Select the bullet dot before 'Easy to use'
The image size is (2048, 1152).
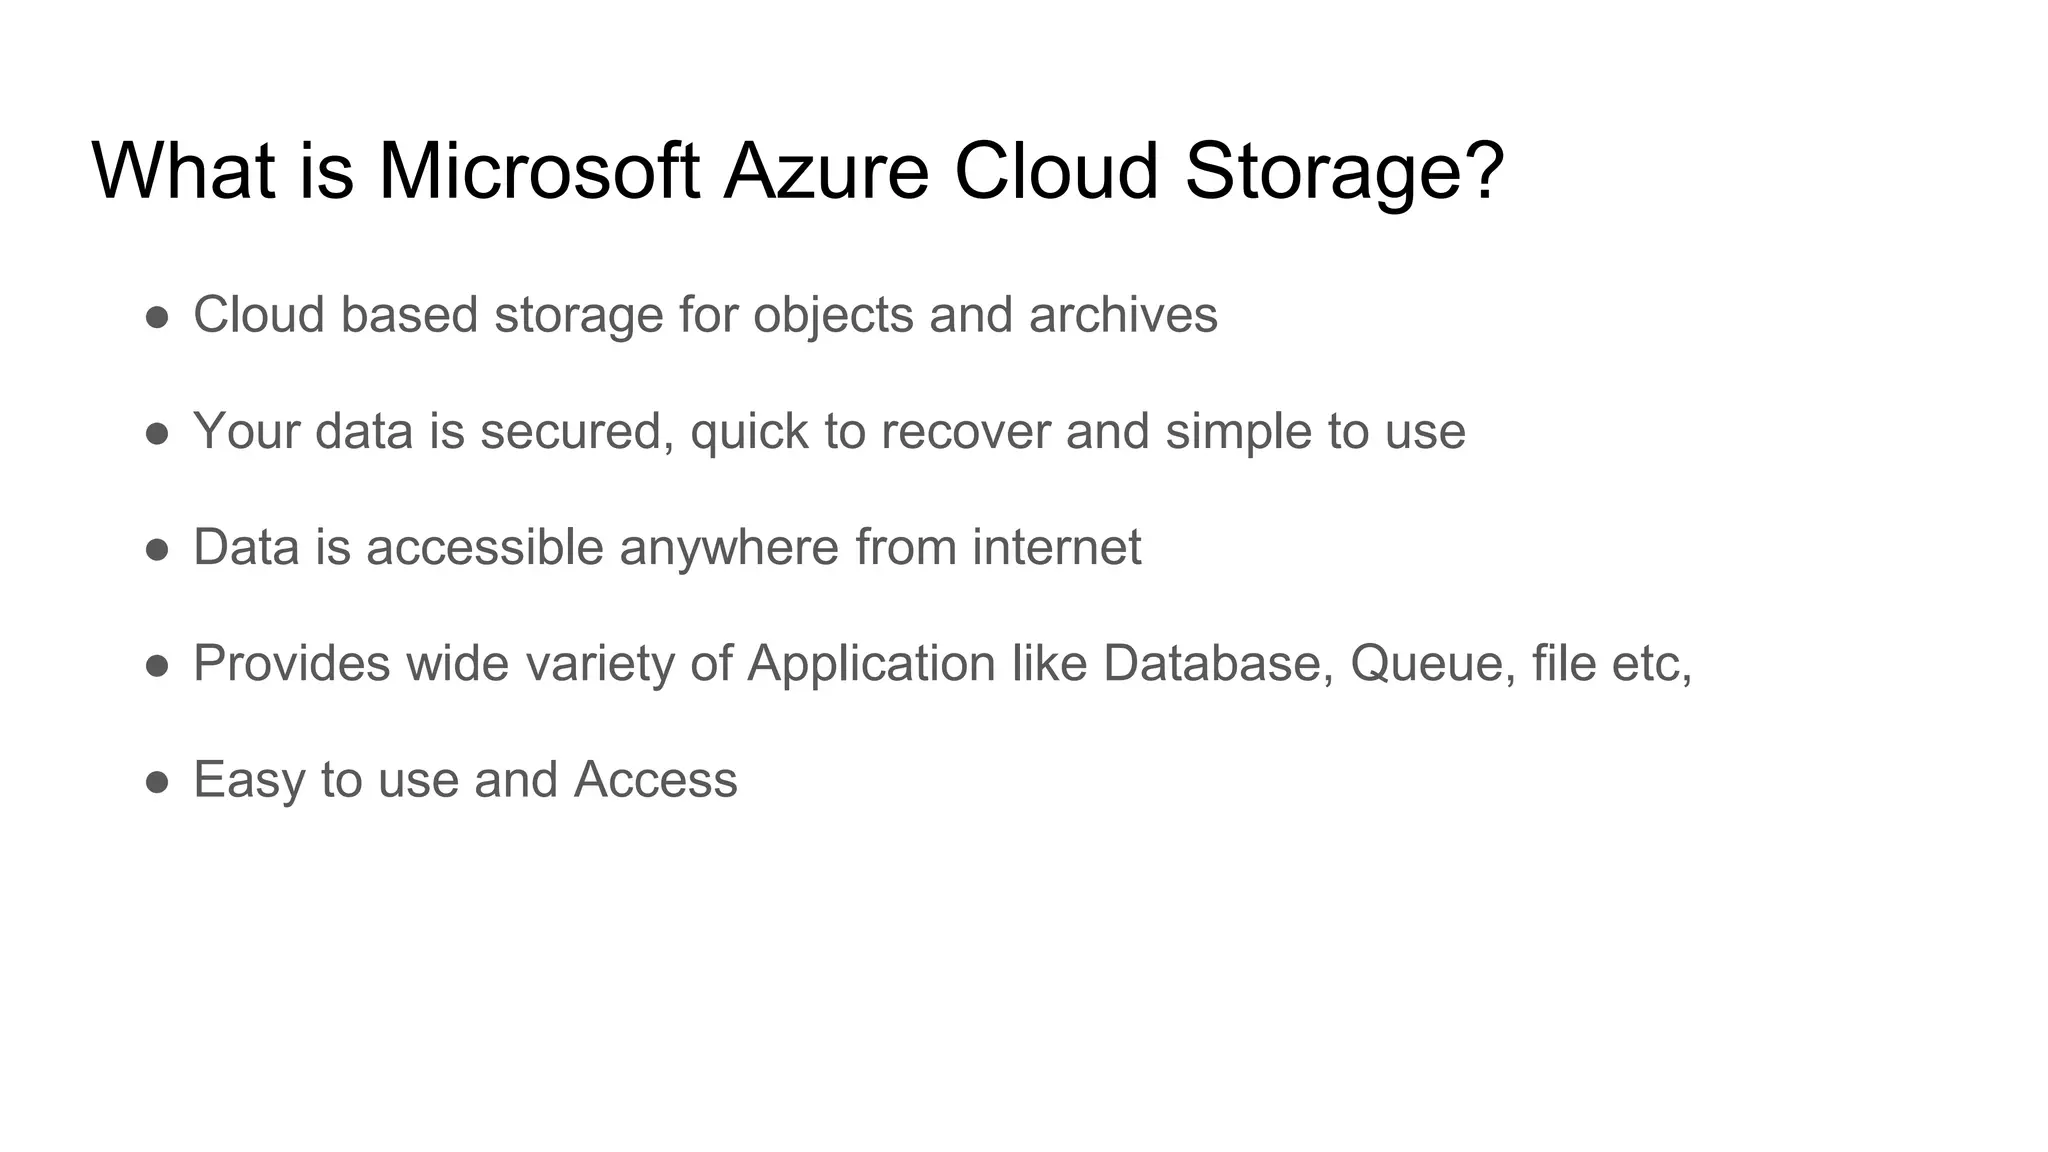(x=157, y=781)
